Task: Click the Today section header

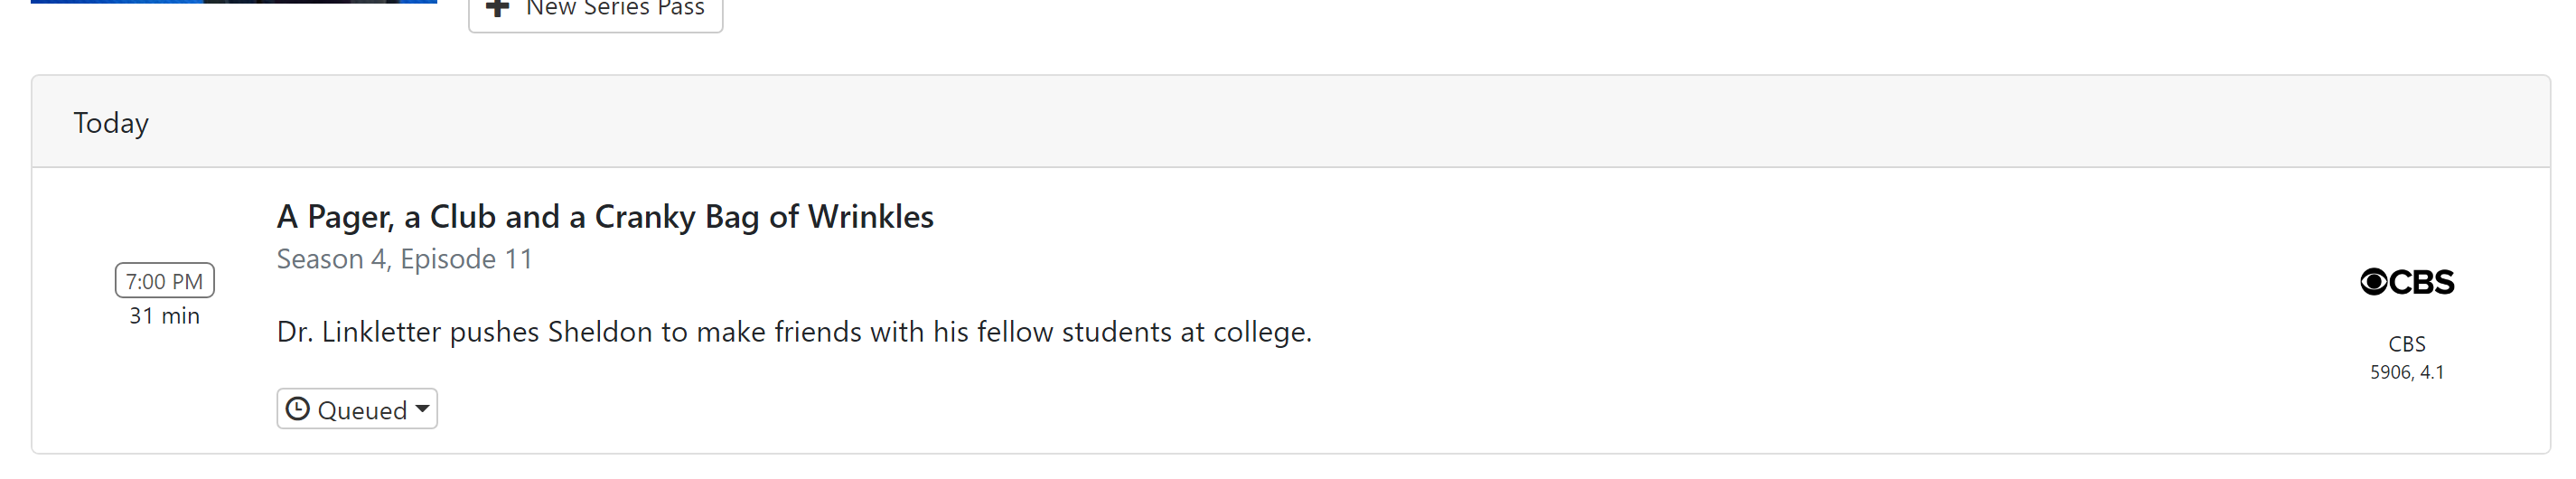Action: pyautogui.click(x=111, y=123)
